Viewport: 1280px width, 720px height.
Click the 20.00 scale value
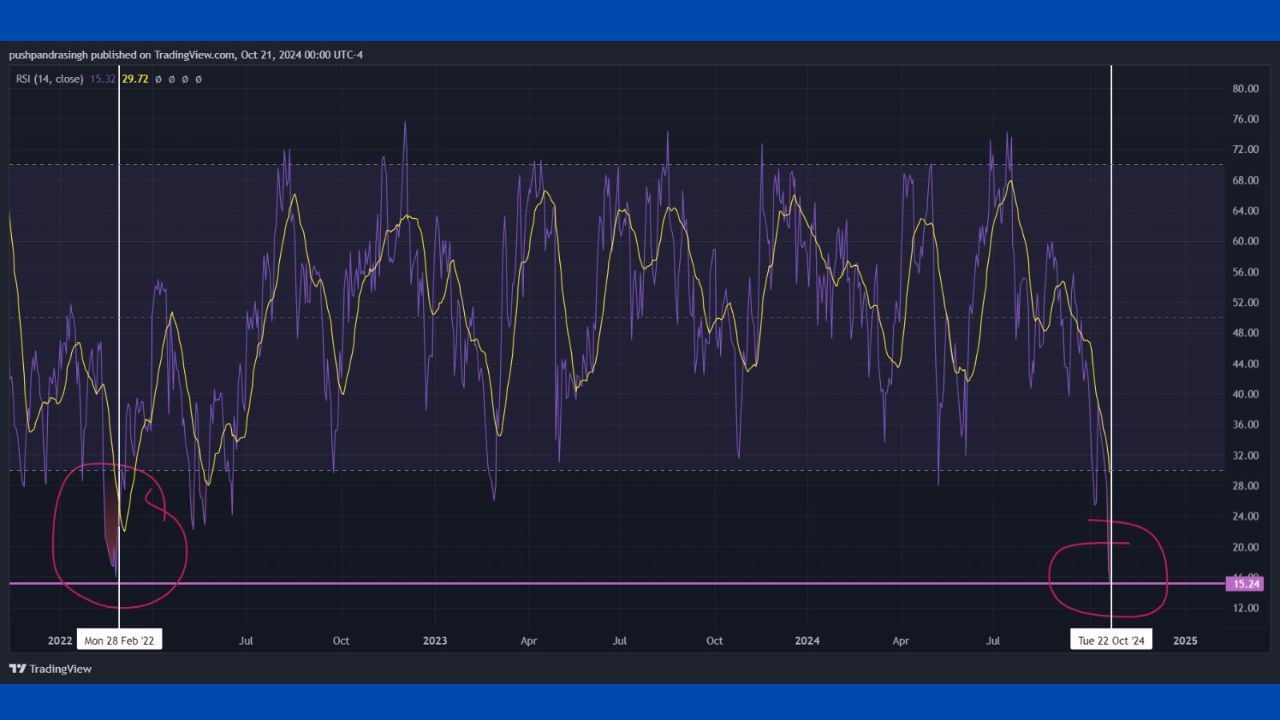click(x=1245, y=547)
